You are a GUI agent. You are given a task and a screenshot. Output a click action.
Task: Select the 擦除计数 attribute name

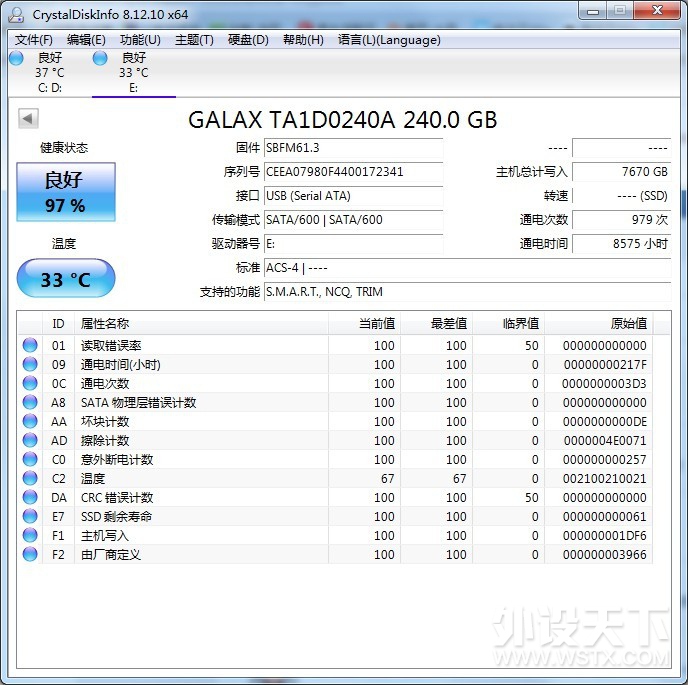105,441
